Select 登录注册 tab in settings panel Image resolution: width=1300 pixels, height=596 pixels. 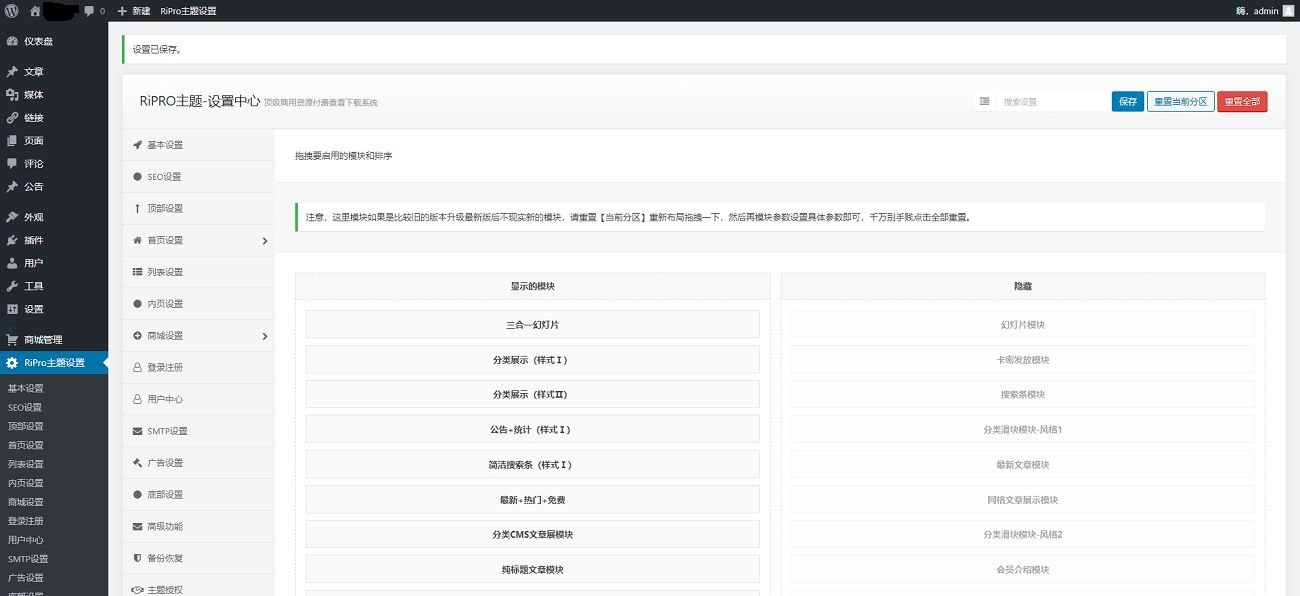tap(198, 367)
